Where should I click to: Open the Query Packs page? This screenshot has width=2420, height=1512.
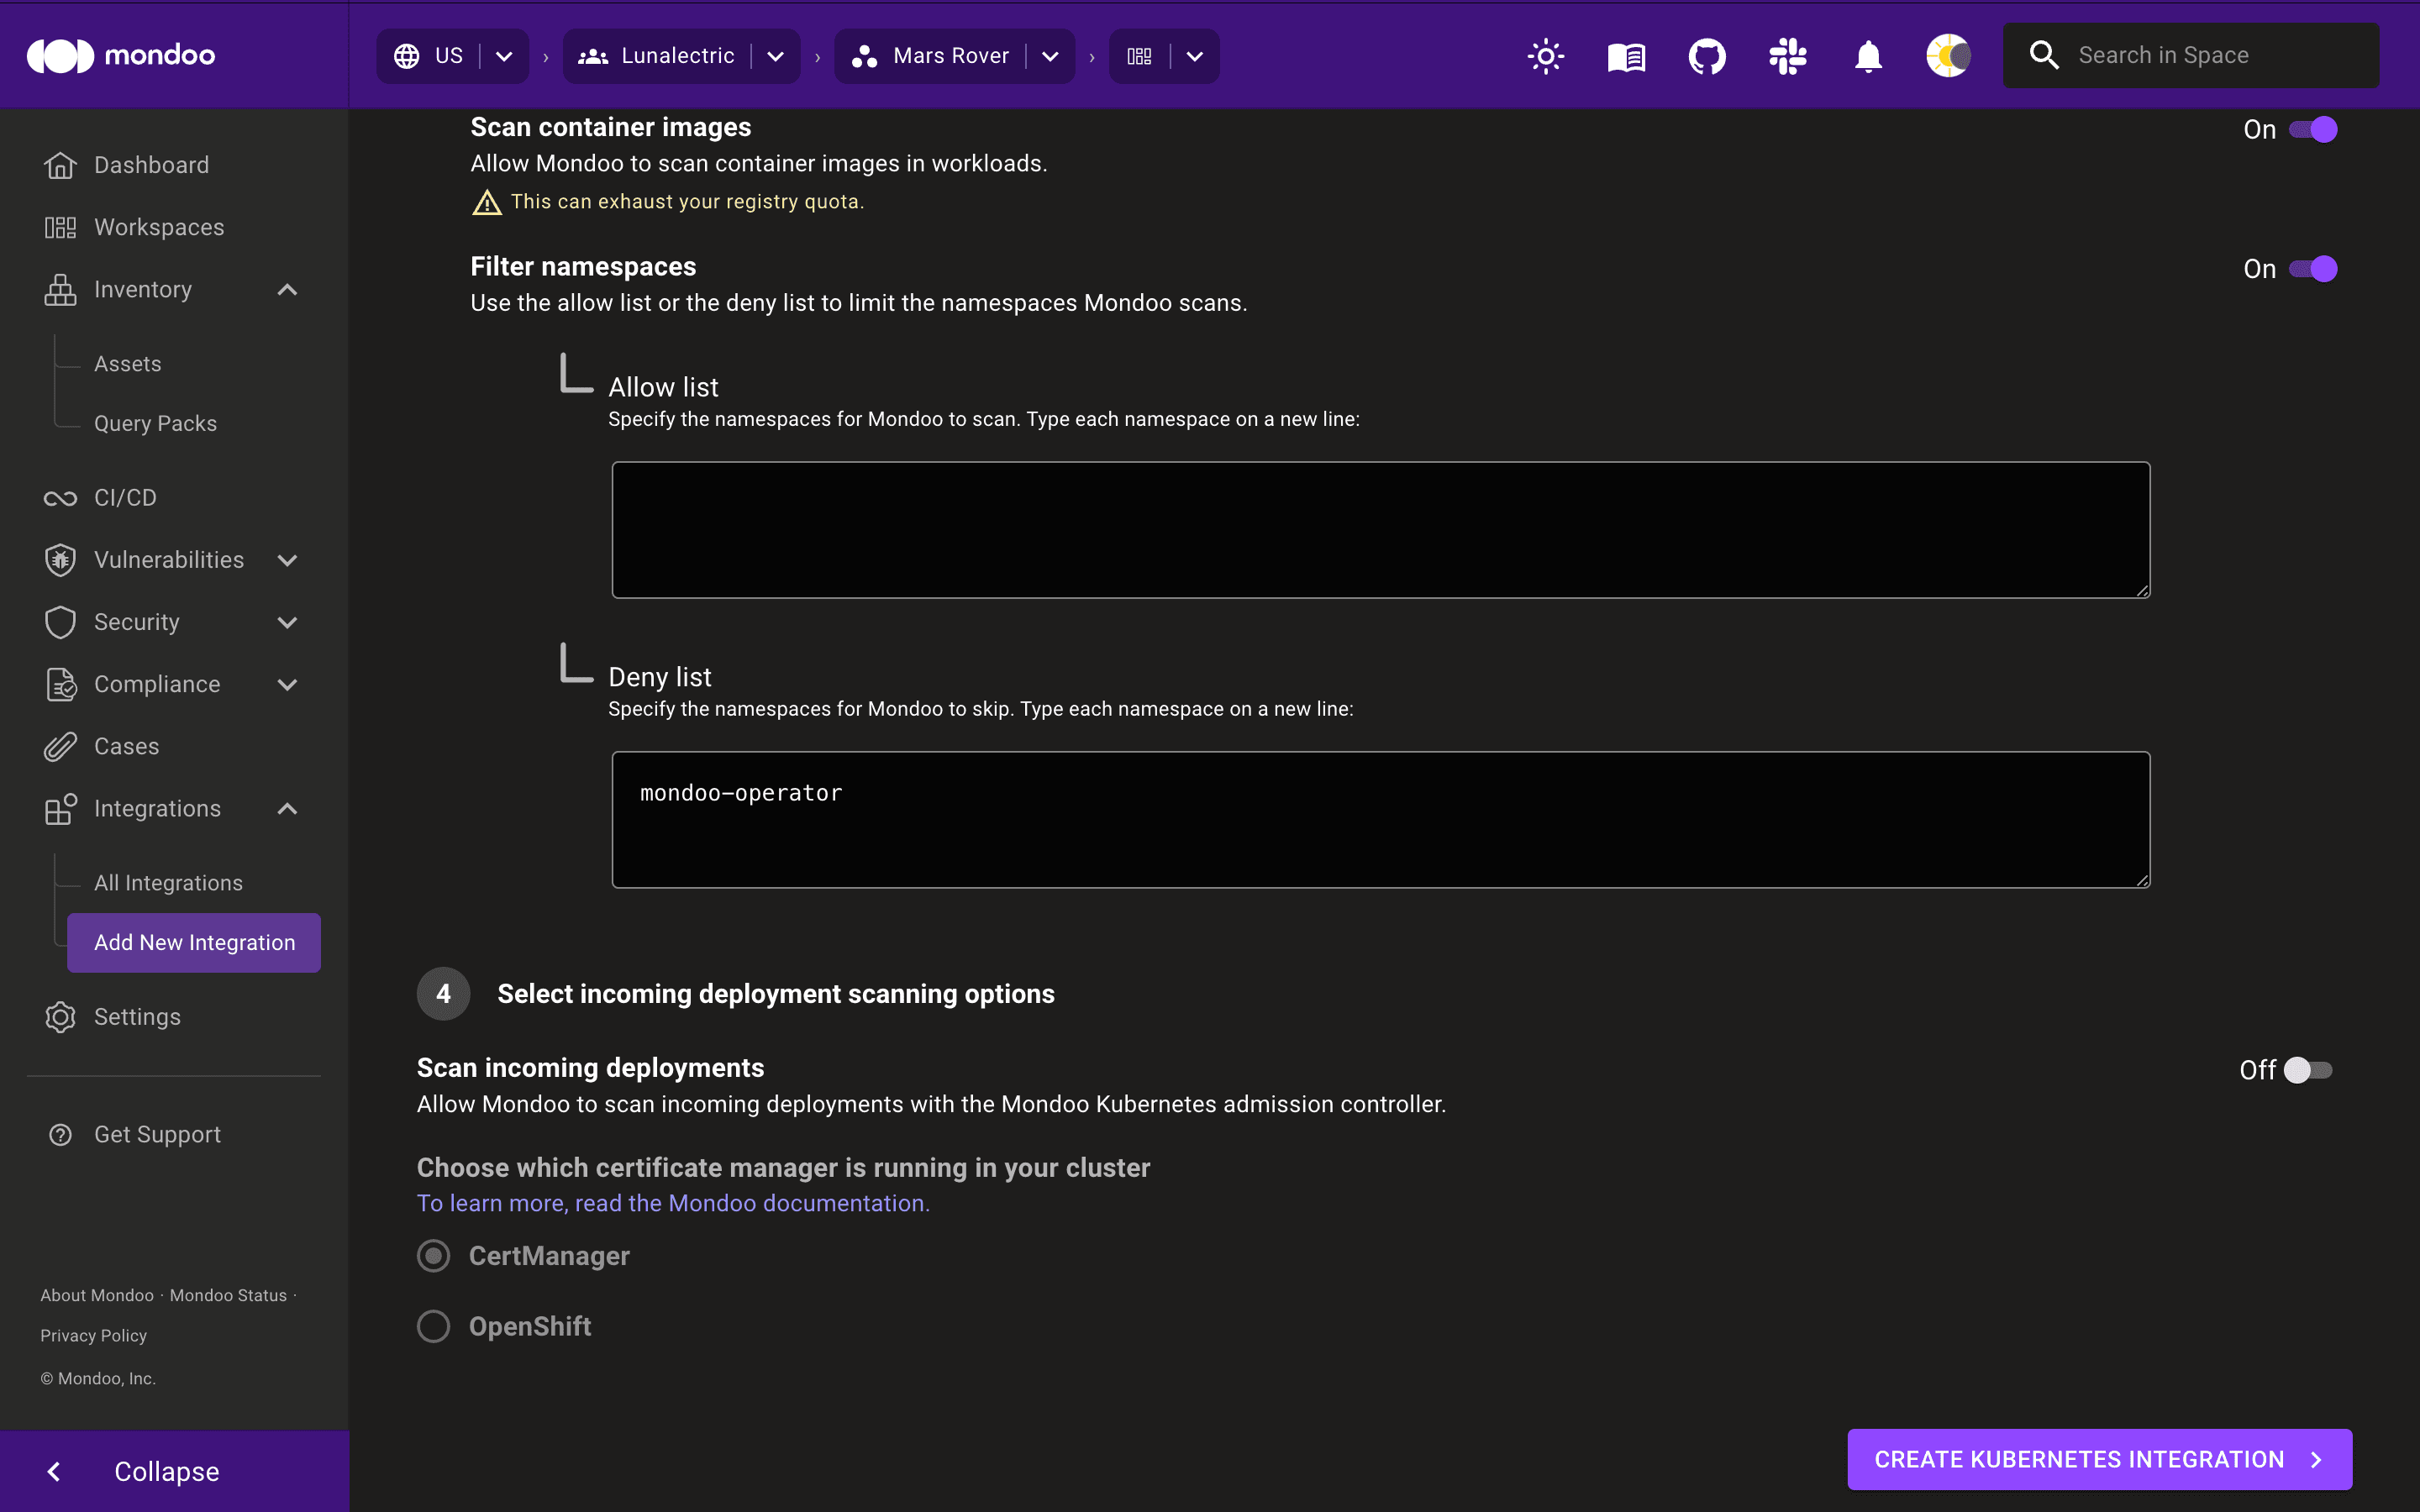(x=155, y=423)
